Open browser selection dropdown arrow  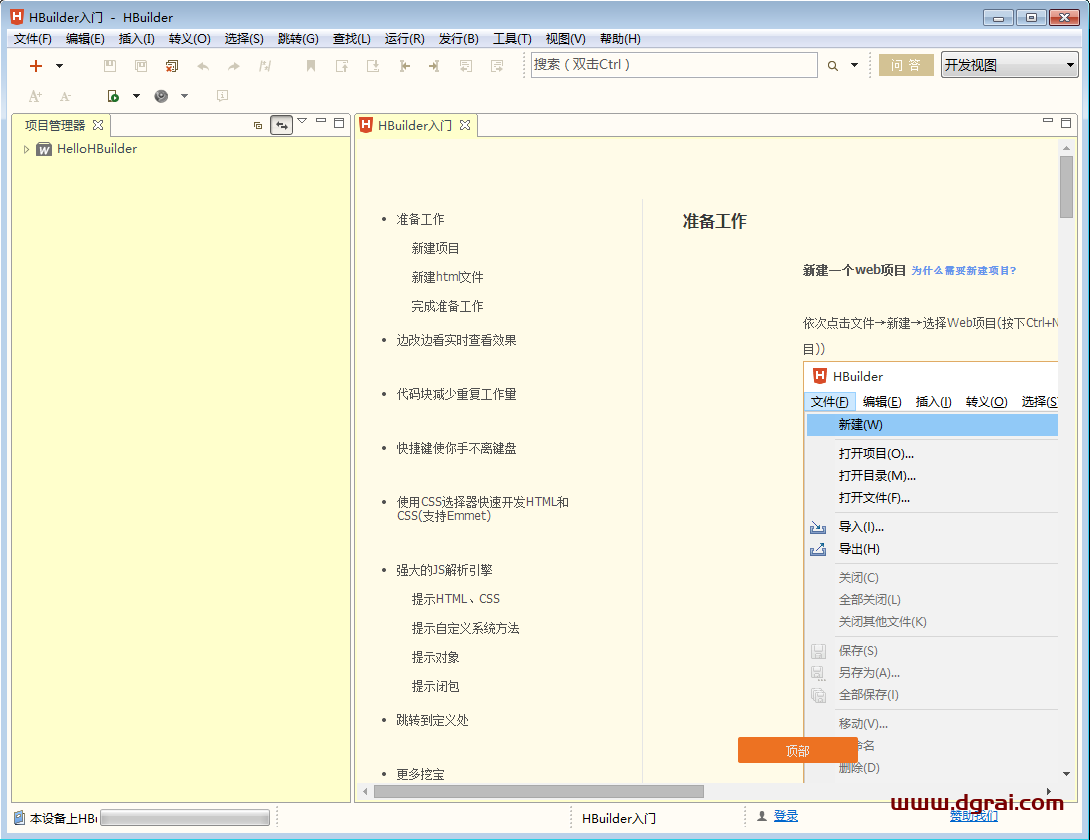pos(184,96)
